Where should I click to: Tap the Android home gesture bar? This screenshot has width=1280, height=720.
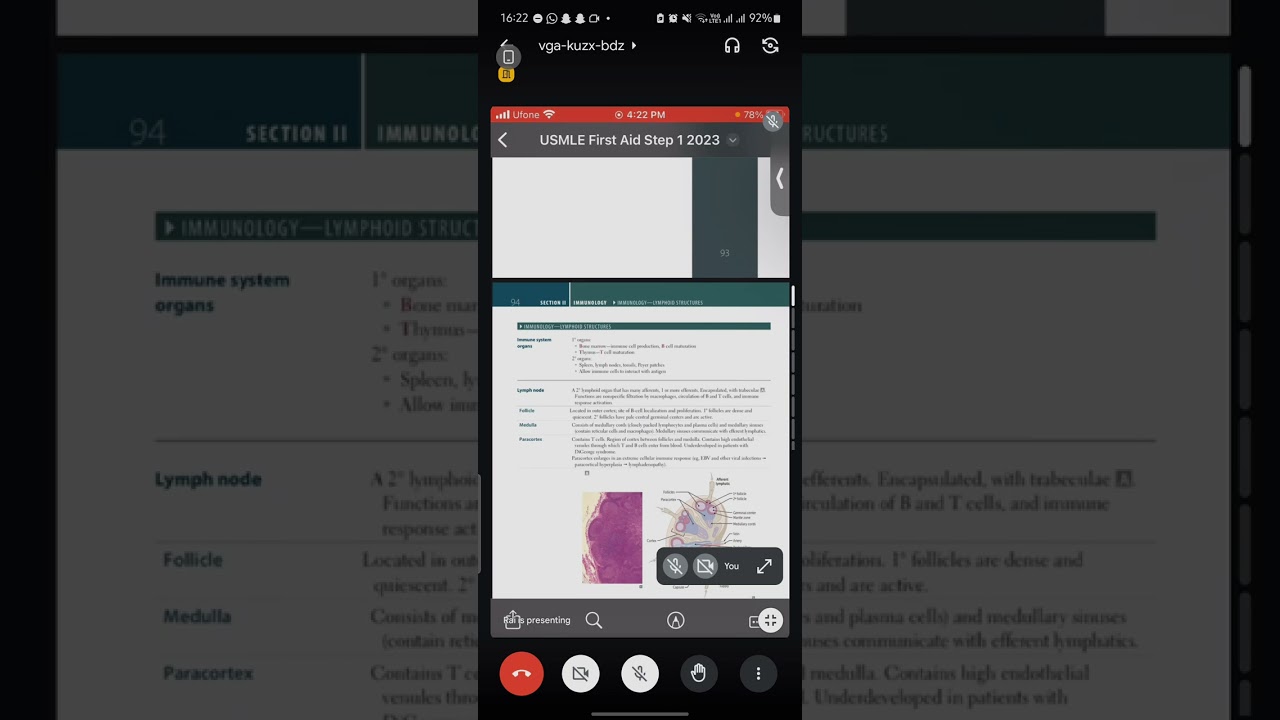(640, 714)
